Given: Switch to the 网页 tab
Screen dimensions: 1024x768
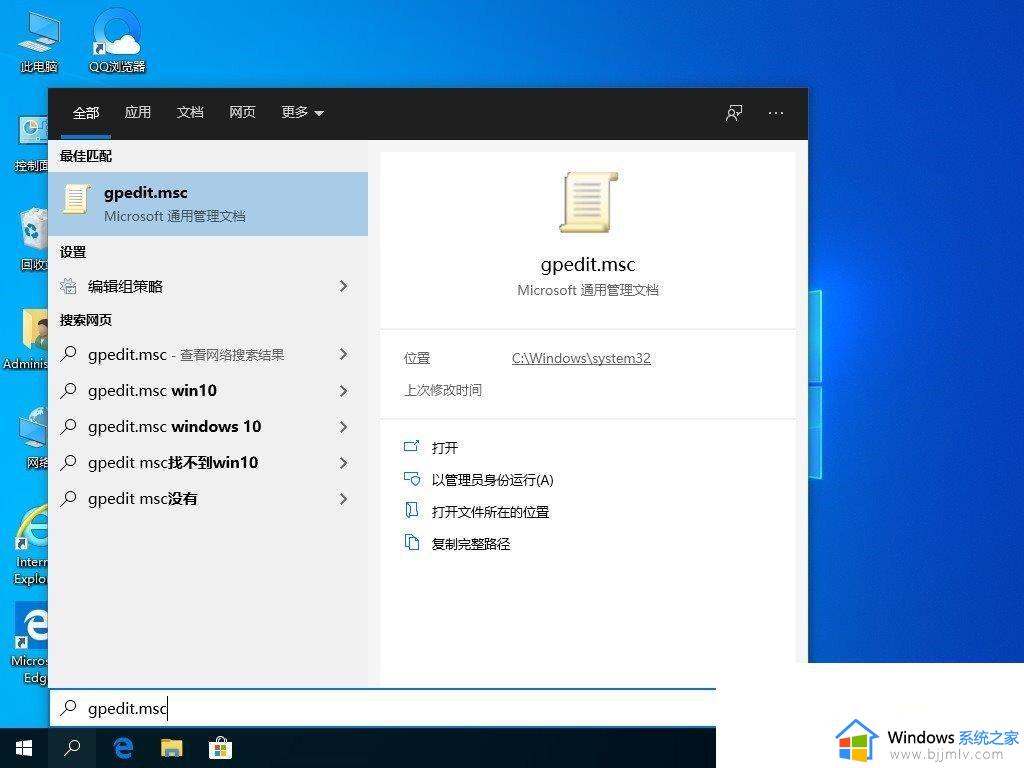Looking at the screenshot, I should [242, 112].
